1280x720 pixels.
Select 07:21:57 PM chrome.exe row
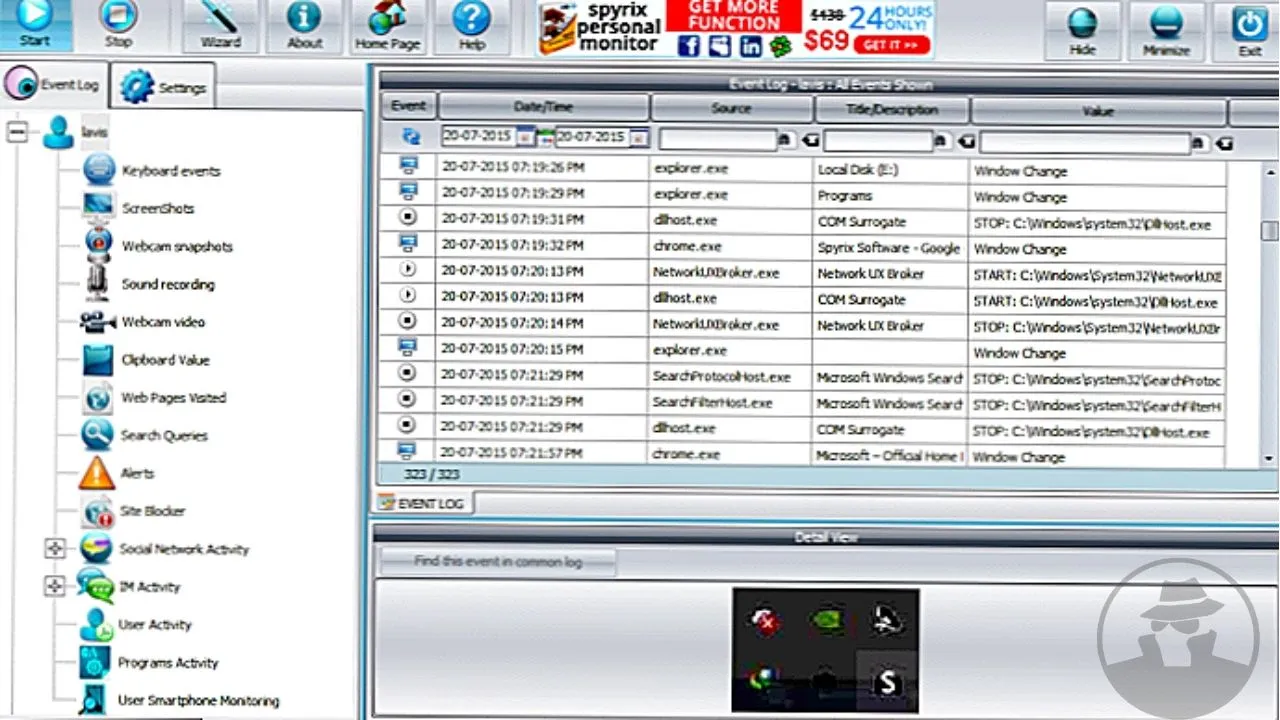[x=802, y=454]
